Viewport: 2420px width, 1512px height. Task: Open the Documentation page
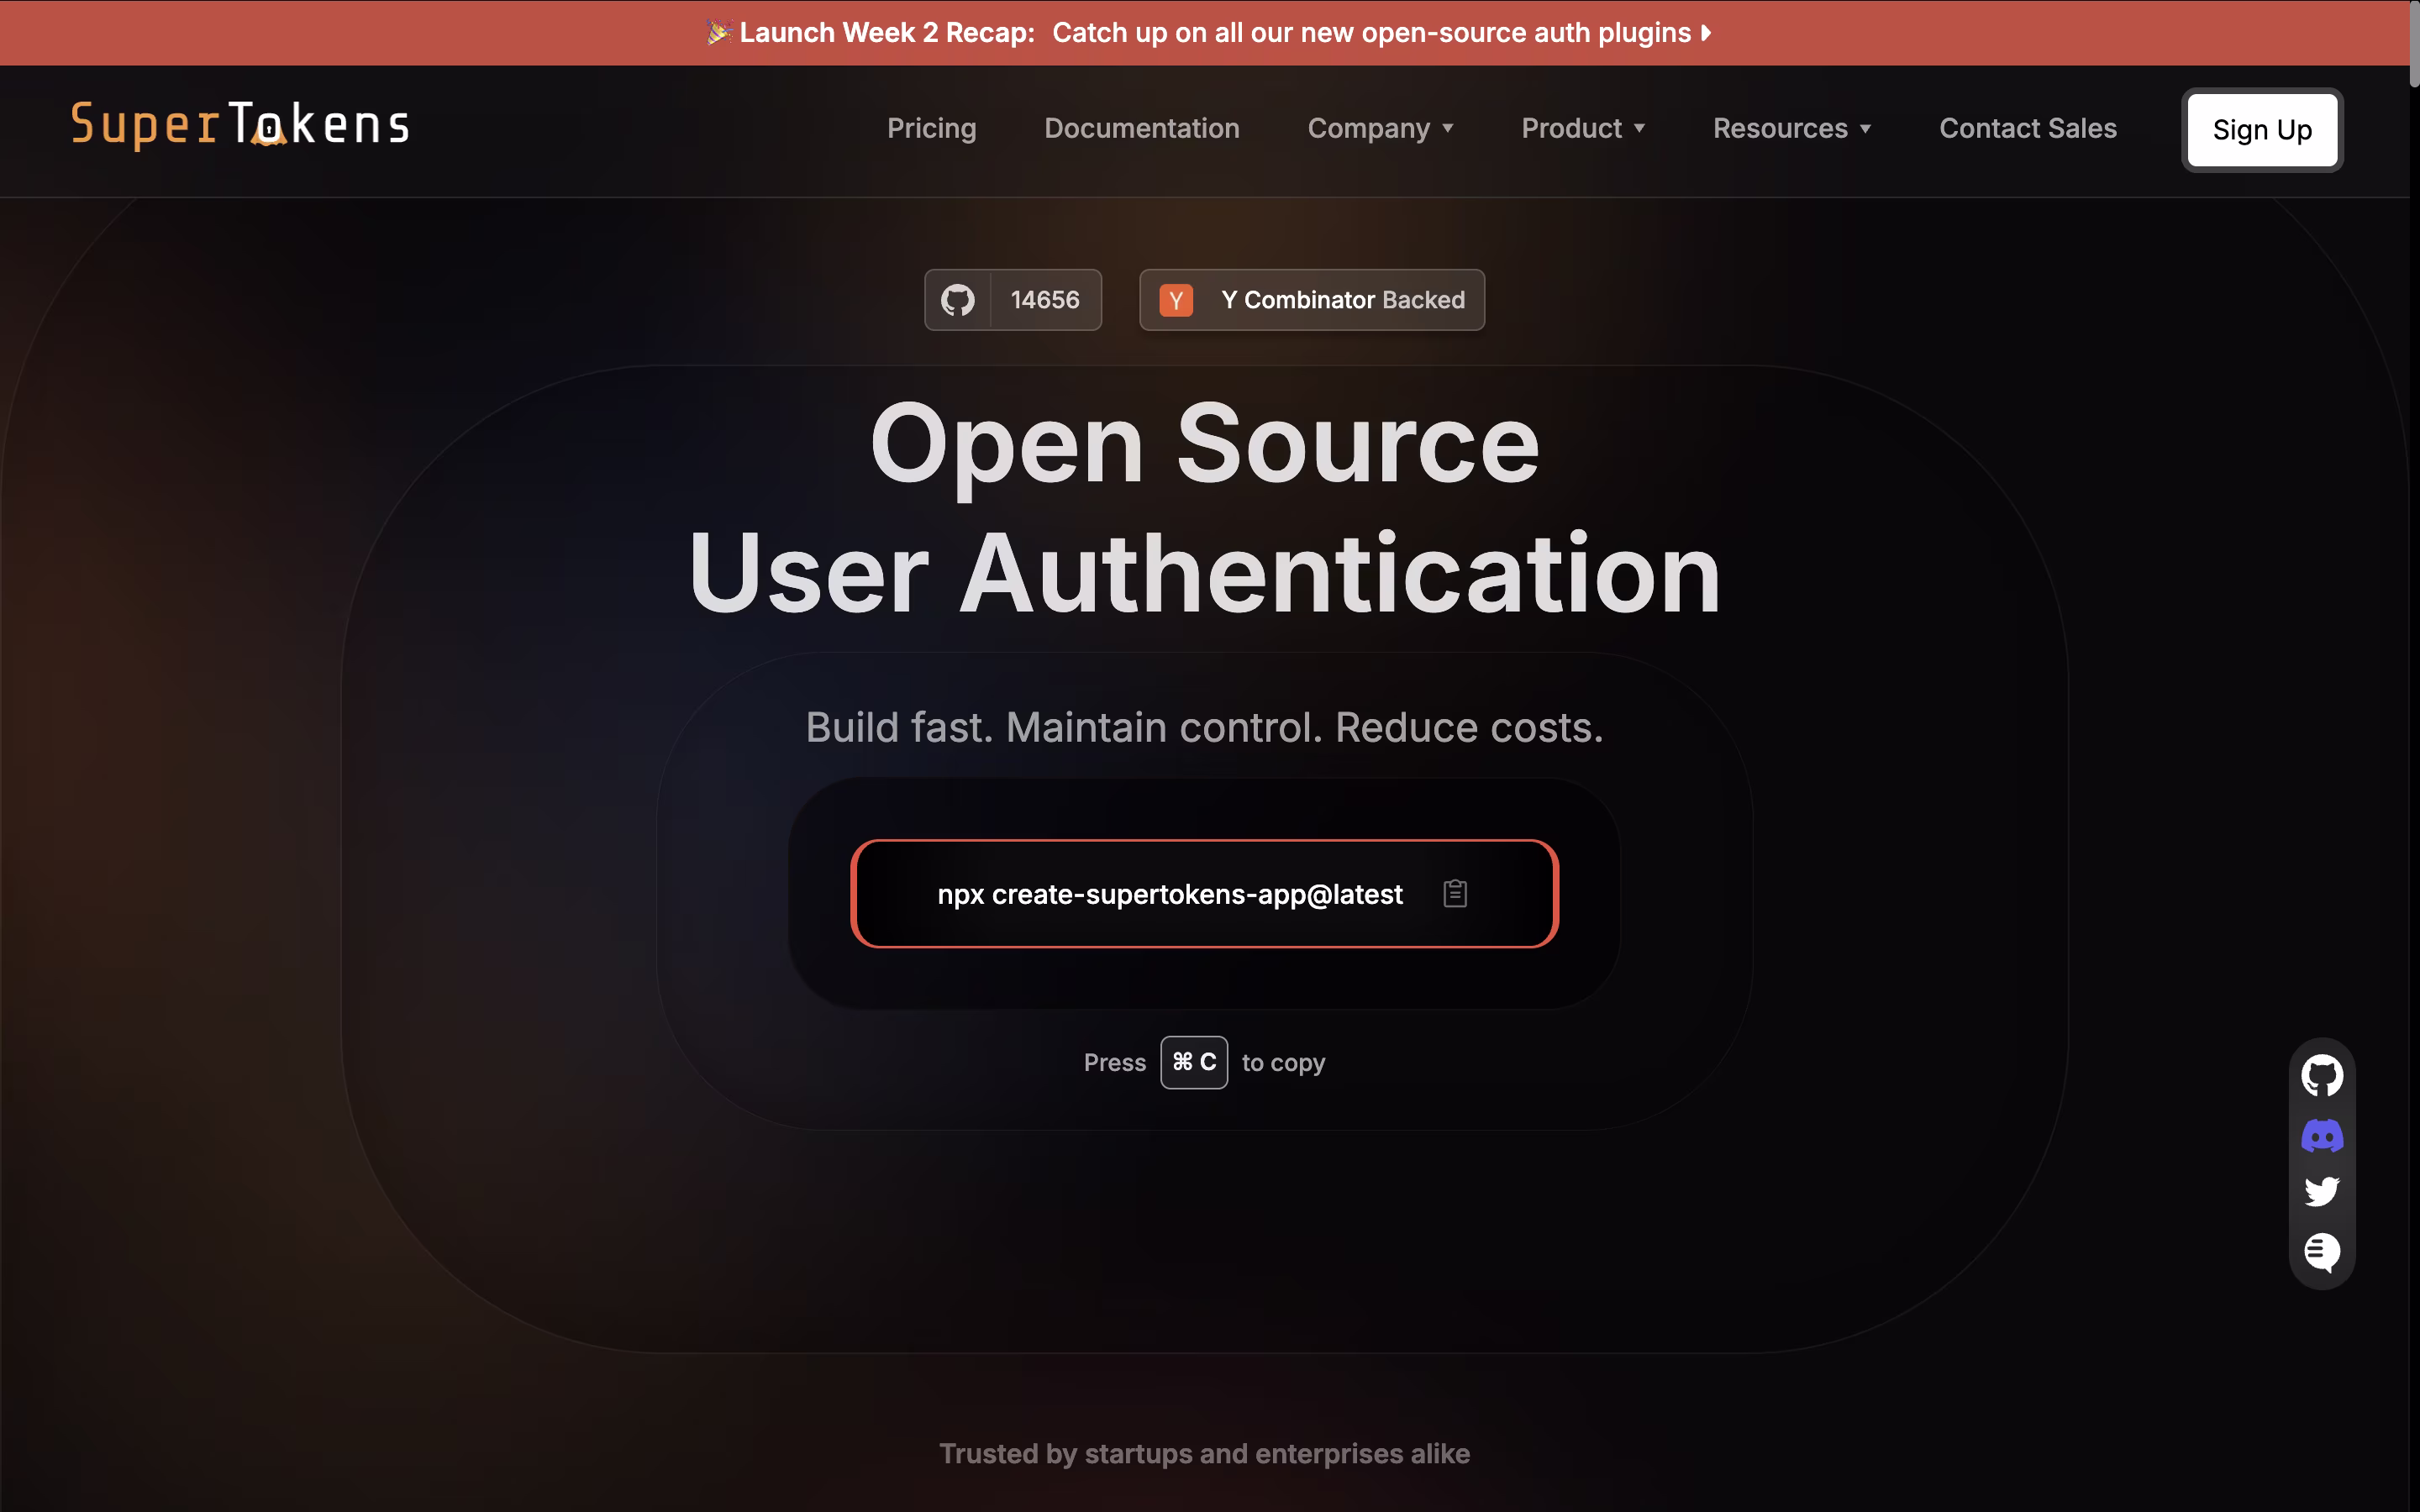click(1141, 128)
